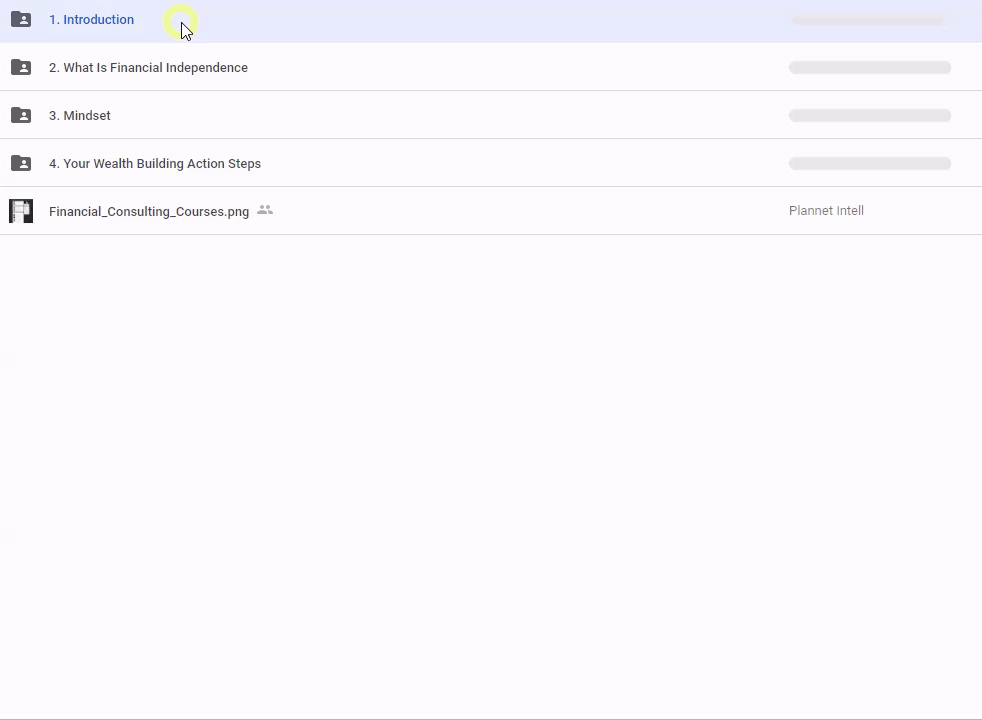Click owner placeholder for What Is Financial Independence
982x720 pixels.
[x=869, y=68]
